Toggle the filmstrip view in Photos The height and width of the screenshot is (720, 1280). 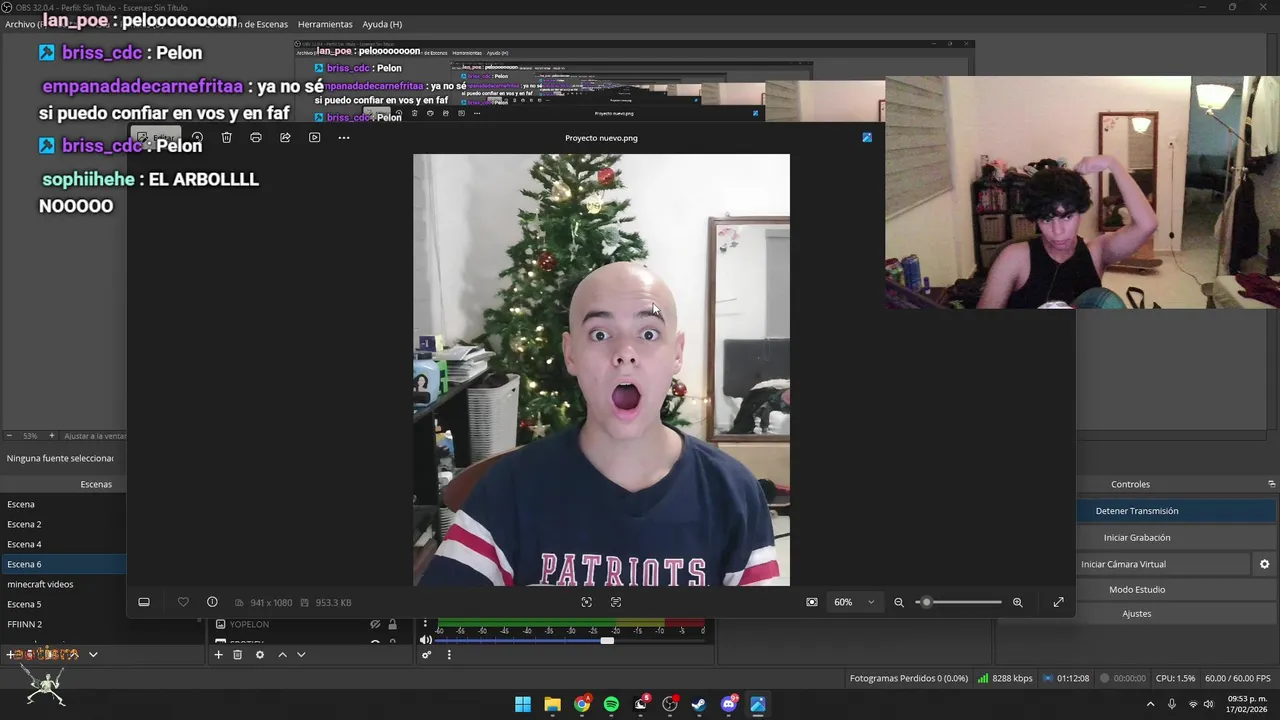(144, 602)
